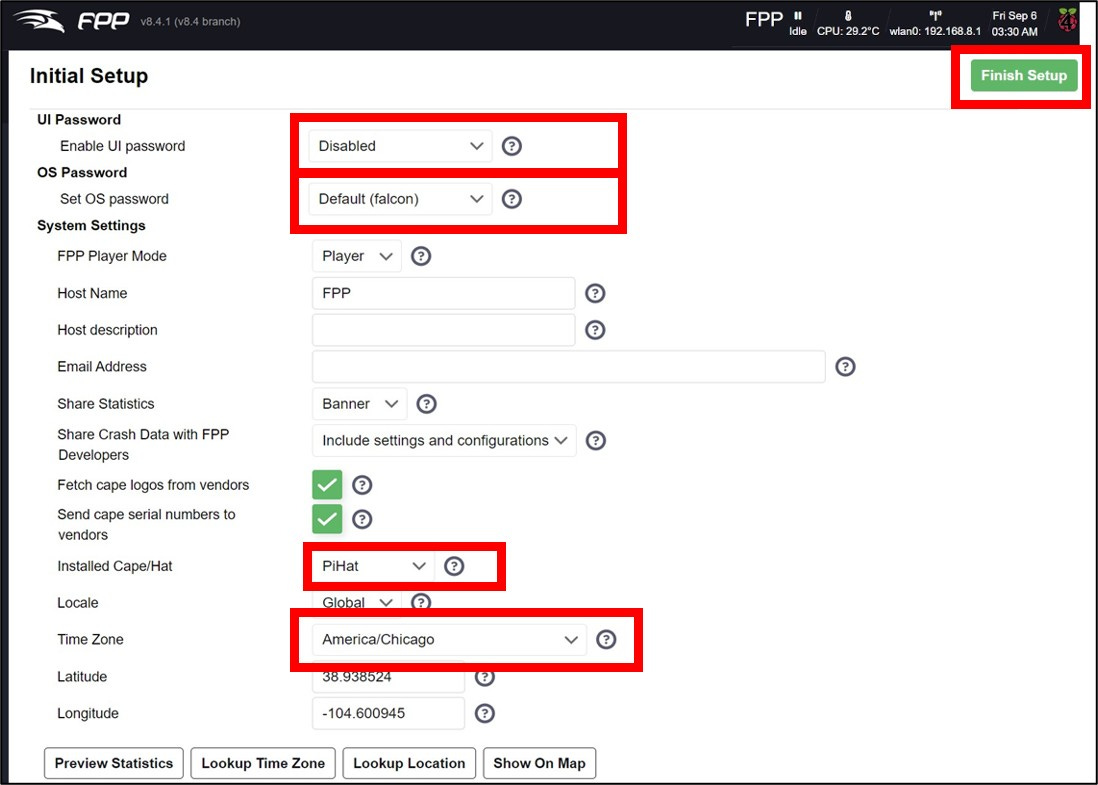Open help for Enable UI password
This screenshot has width=1098, height=785.
512,146
